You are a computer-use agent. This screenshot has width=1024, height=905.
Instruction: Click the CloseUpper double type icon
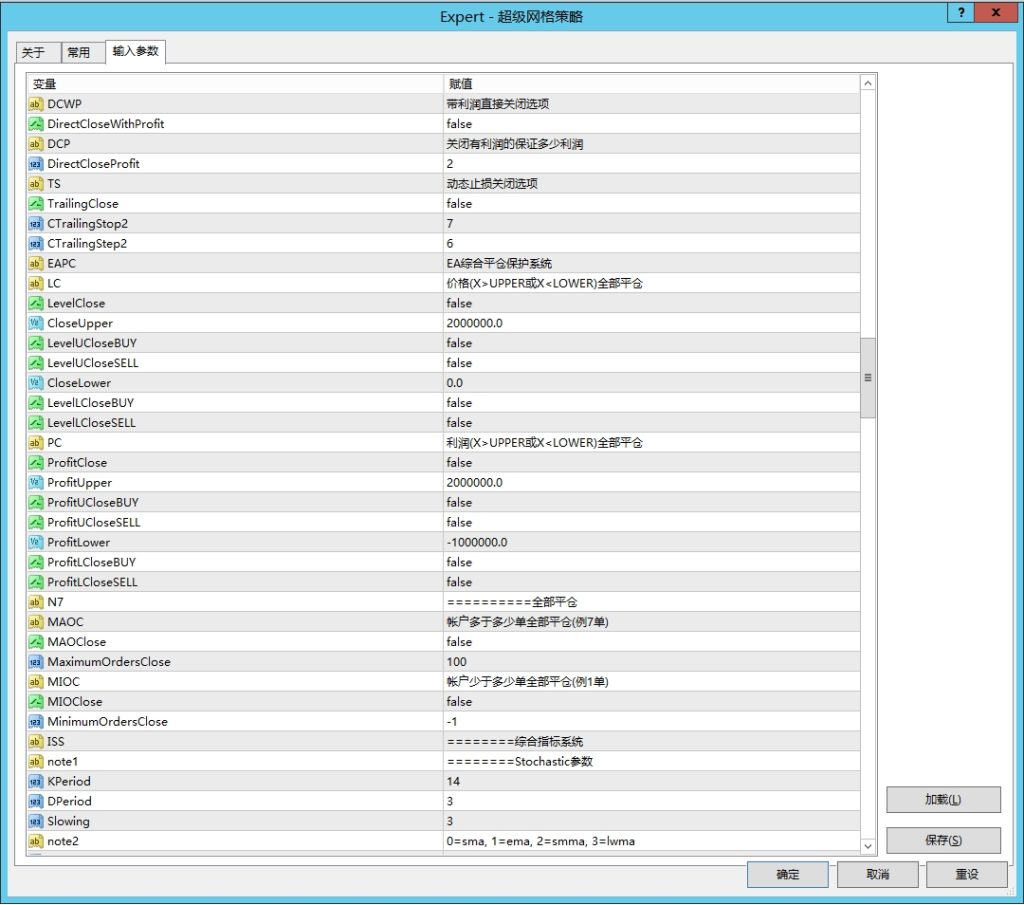36,323
